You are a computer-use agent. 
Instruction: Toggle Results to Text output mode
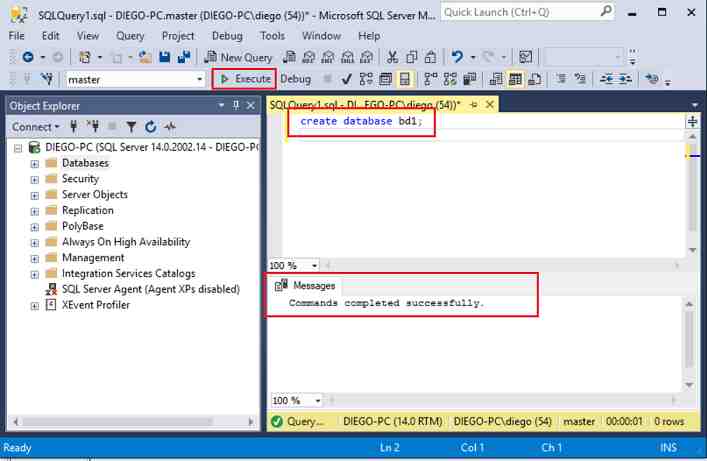(x=496, y=80)
